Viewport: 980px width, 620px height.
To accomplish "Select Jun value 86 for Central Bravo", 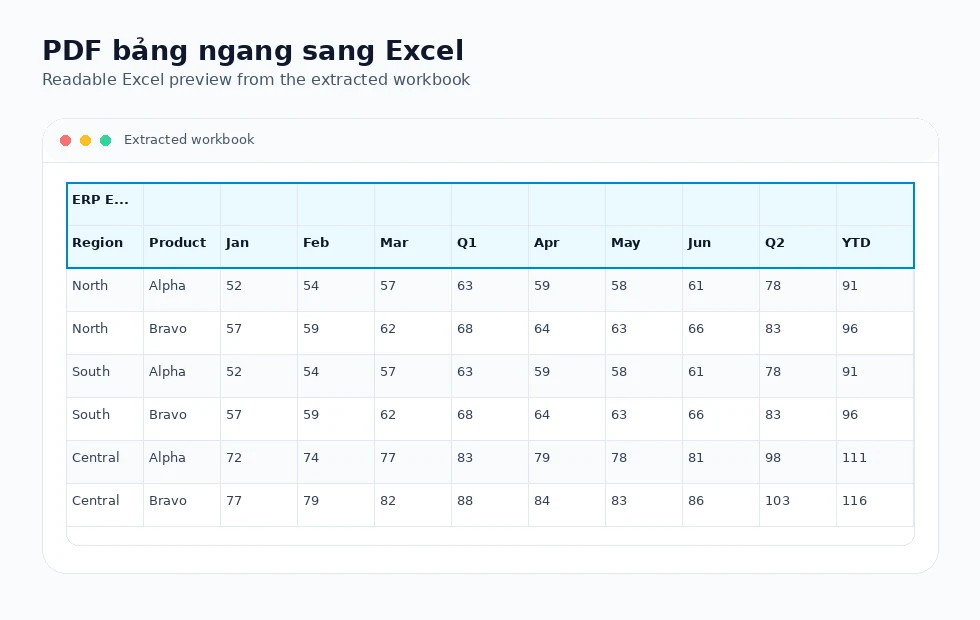I will point(696,501).
